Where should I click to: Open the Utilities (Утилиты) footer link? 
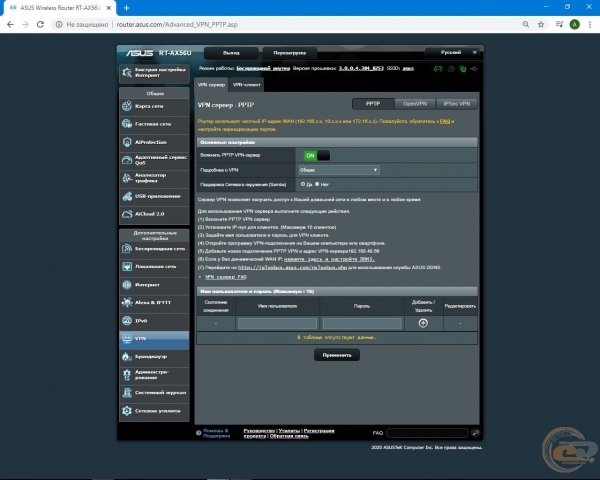(x=289, y=431)
